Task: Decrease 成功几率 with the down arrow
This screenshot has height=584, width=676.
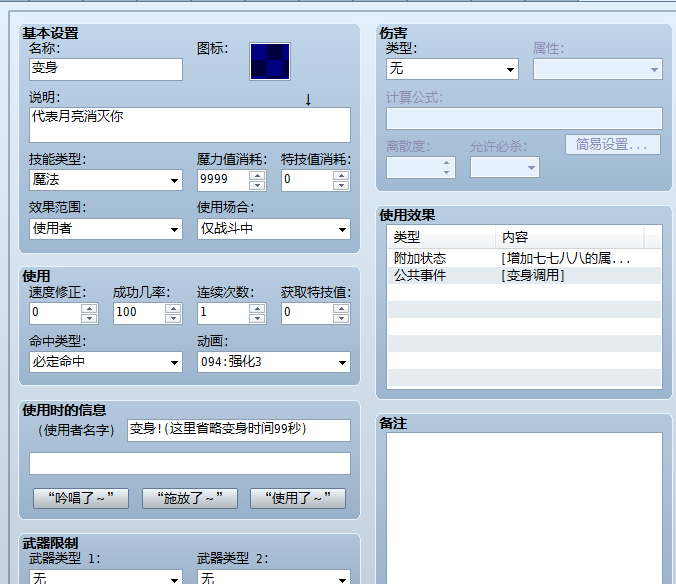Action: point(173,319)
